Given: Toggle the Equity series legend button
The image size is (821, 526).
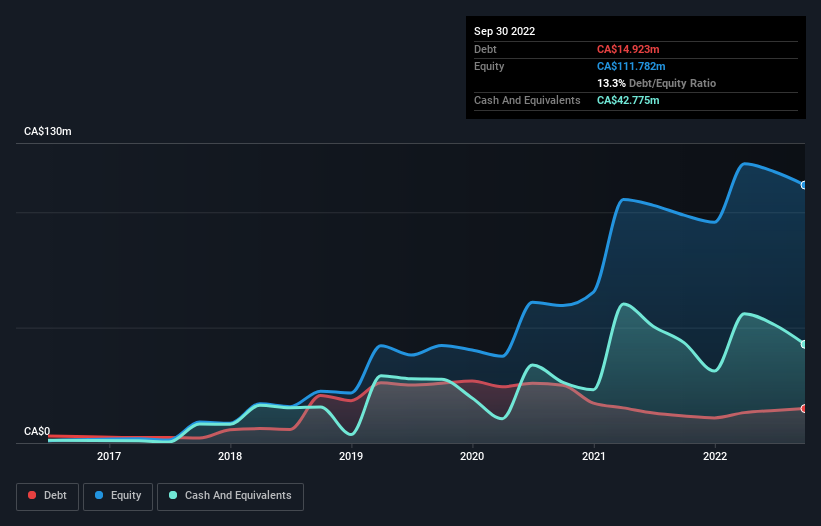Looking at the screenshot, I should click(118, 496).
